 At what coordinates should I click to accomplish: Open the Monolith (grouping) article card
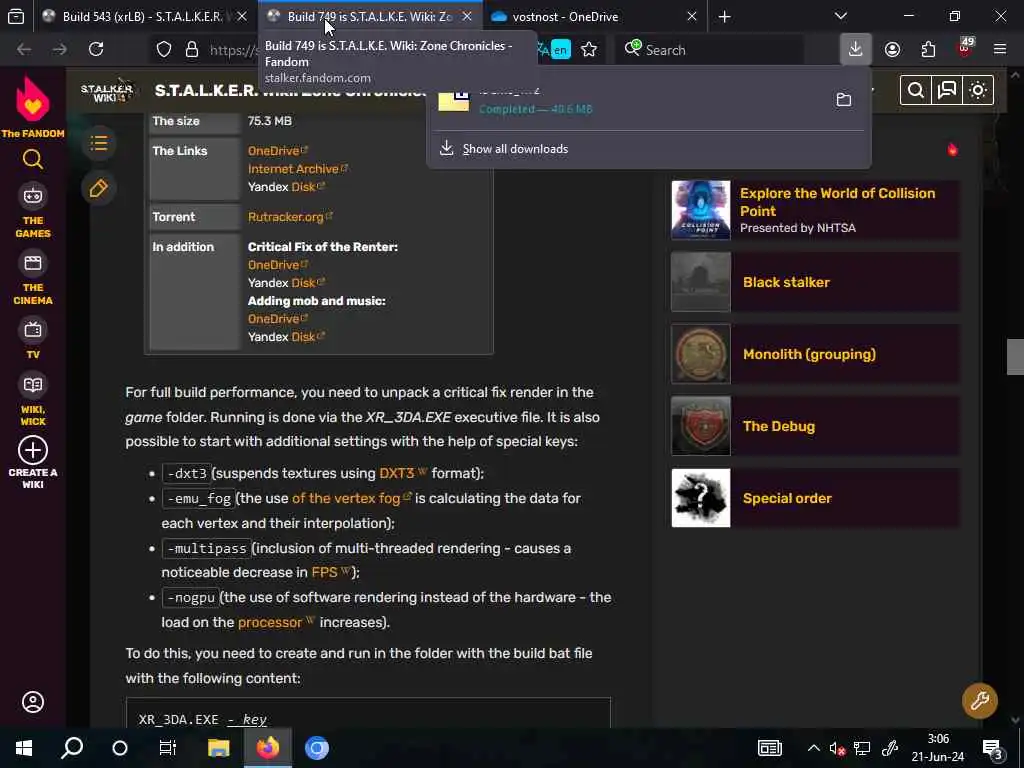point(815,354)
